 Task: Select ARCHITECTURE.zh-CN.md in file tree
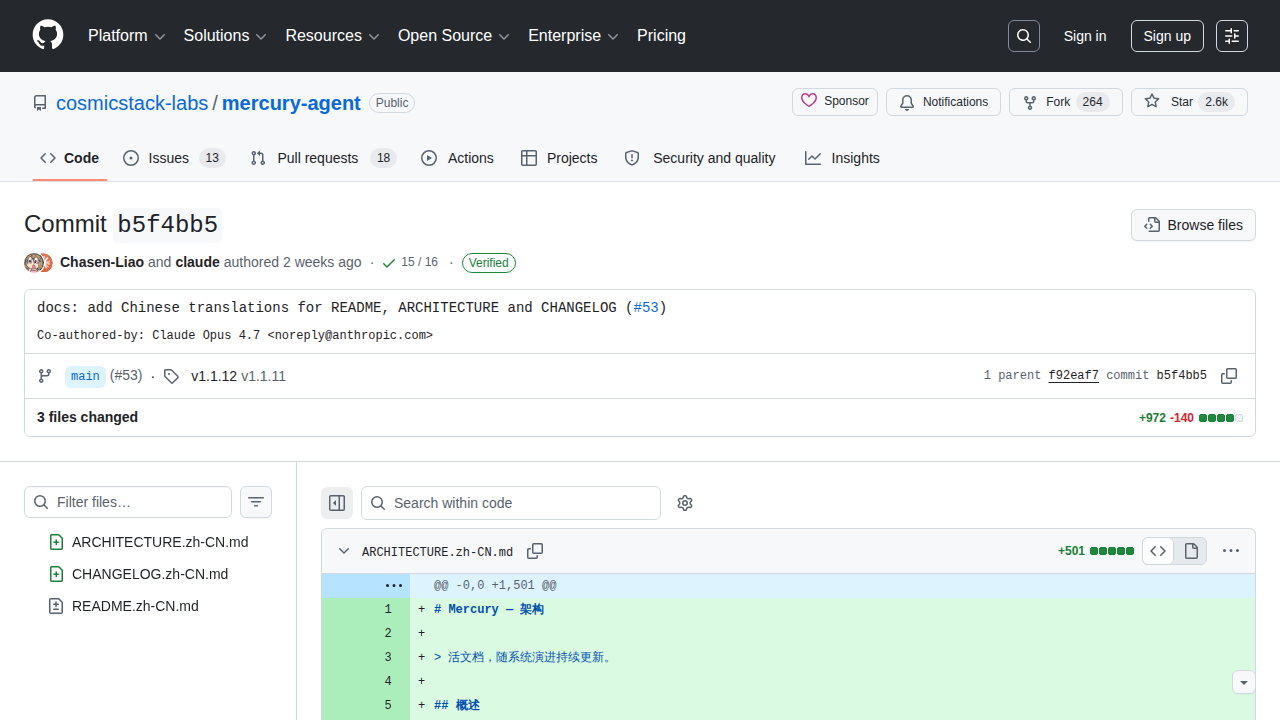point(160,542)
